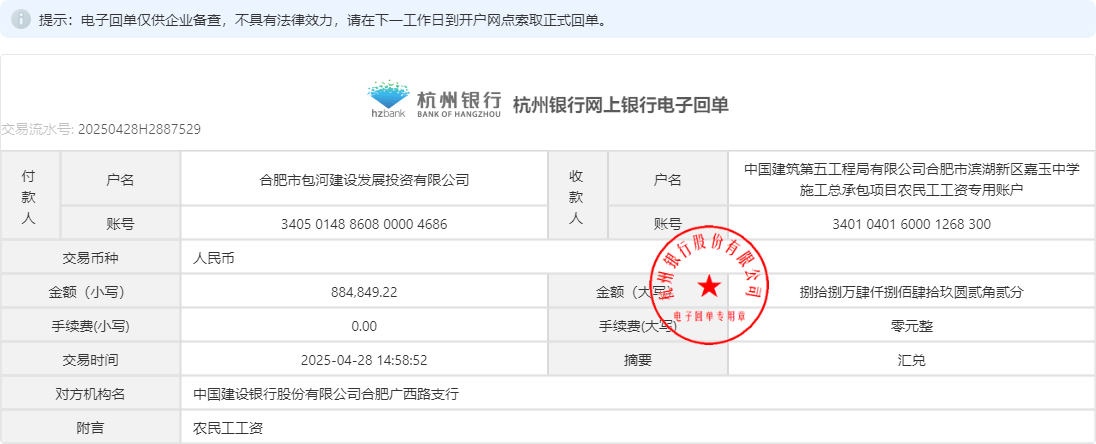Select payee account number 3401 0401 6000 1268 300
Screen dimensions: 1096x444
point(911,224)
